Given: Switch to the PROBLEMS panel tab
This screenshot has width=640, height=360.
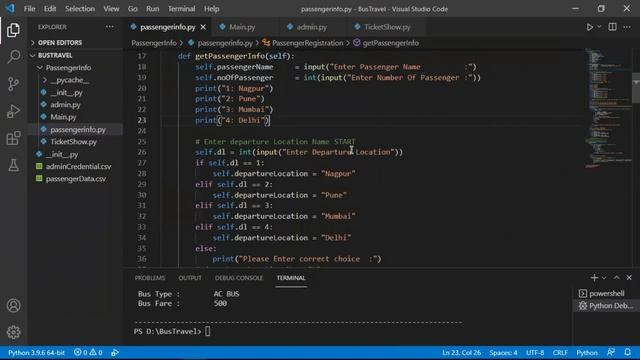Looking at the screenshot, I should pos(150,278).
